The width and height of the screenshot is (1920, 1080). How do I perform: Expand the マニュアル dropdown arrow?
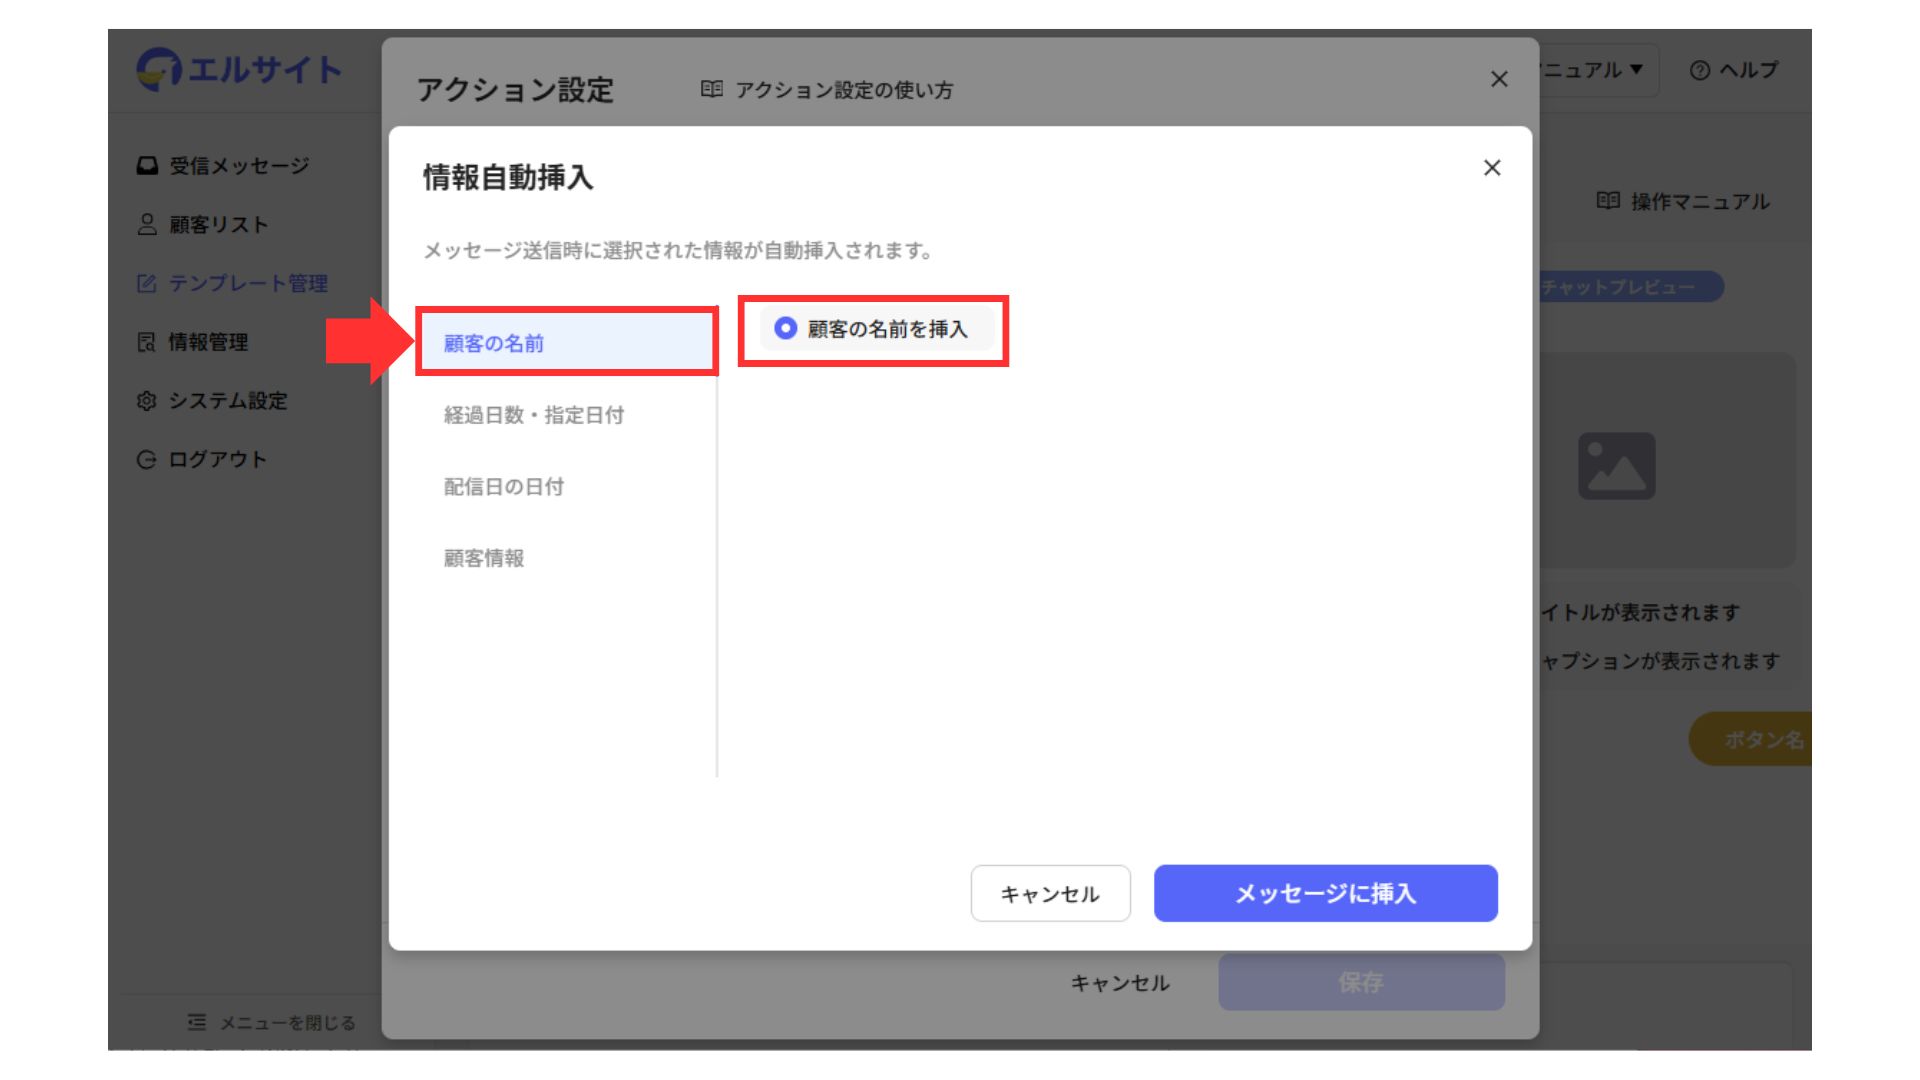pos(1636,69)
